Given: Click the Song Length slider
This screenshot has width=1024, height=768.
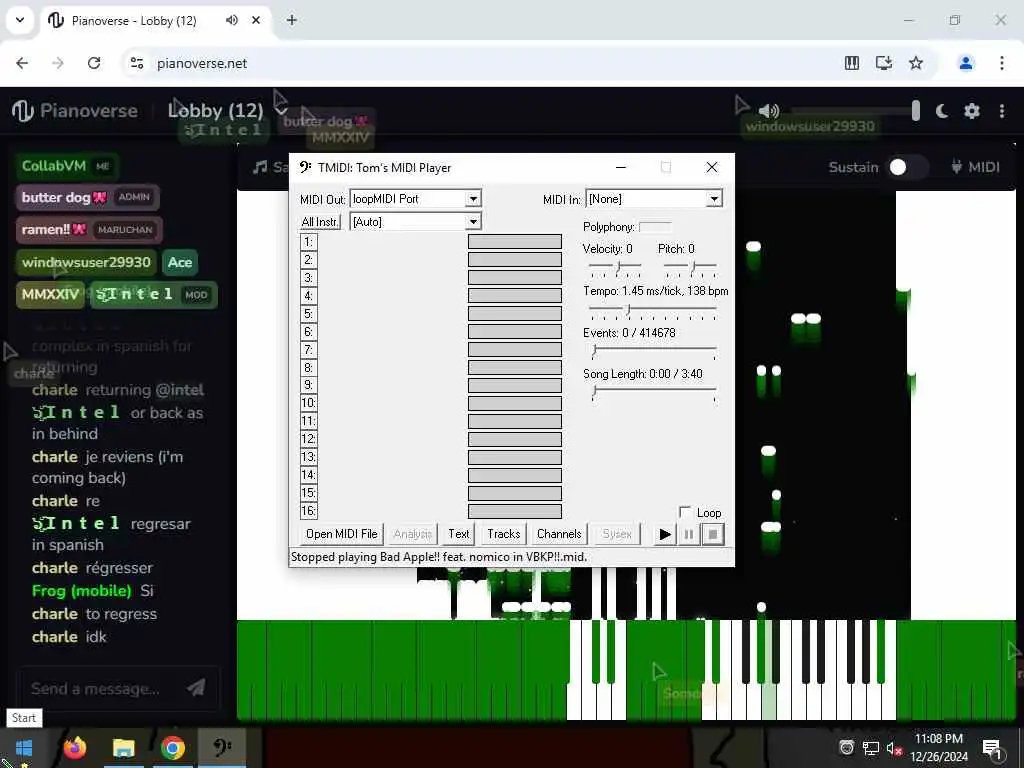Looking at the screenshot, I should pos(652,392).
